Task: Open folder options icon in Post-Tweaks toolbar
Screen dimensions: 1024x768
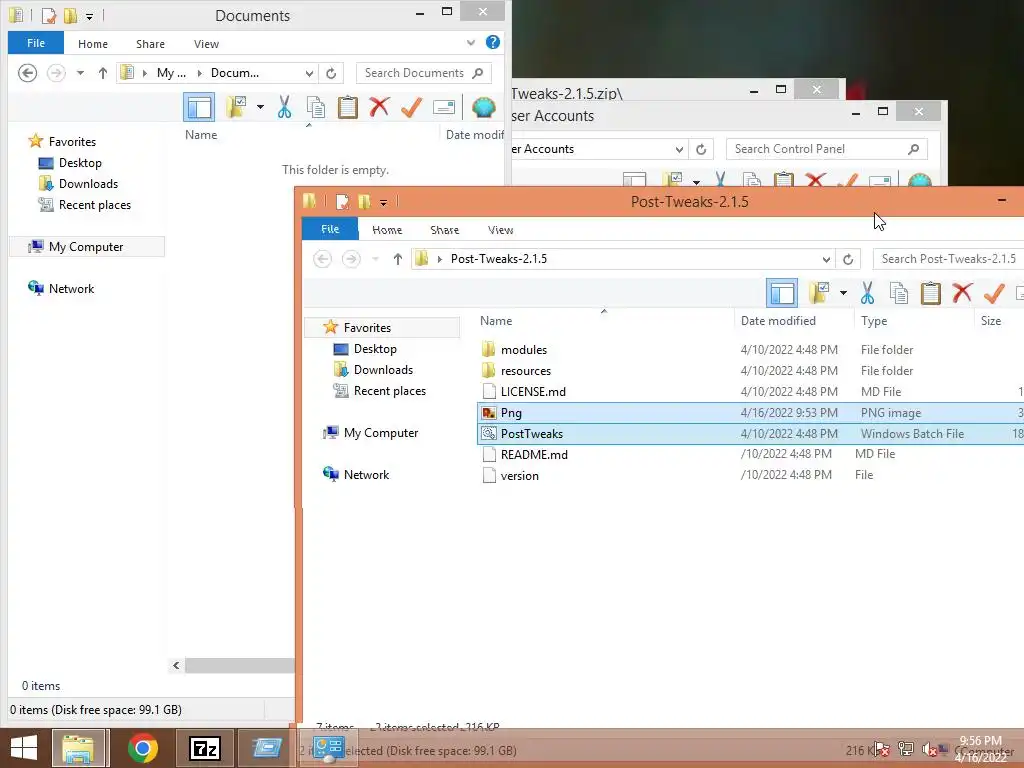Action: tap(819, 293)
